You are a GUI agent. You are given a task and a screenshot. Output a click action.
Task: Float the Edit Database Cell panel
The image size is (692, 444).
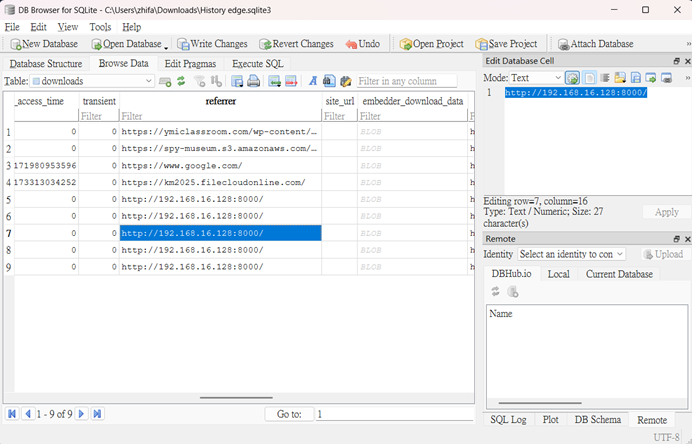[677, 61]
